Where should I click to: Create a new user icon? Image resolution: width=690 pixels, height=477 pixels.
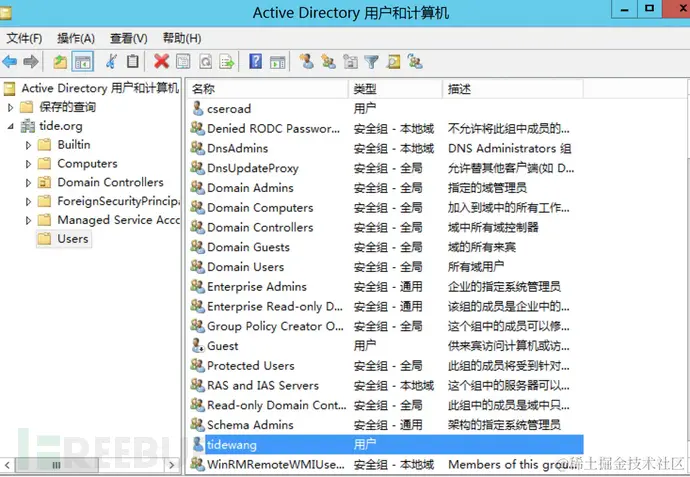307,62
